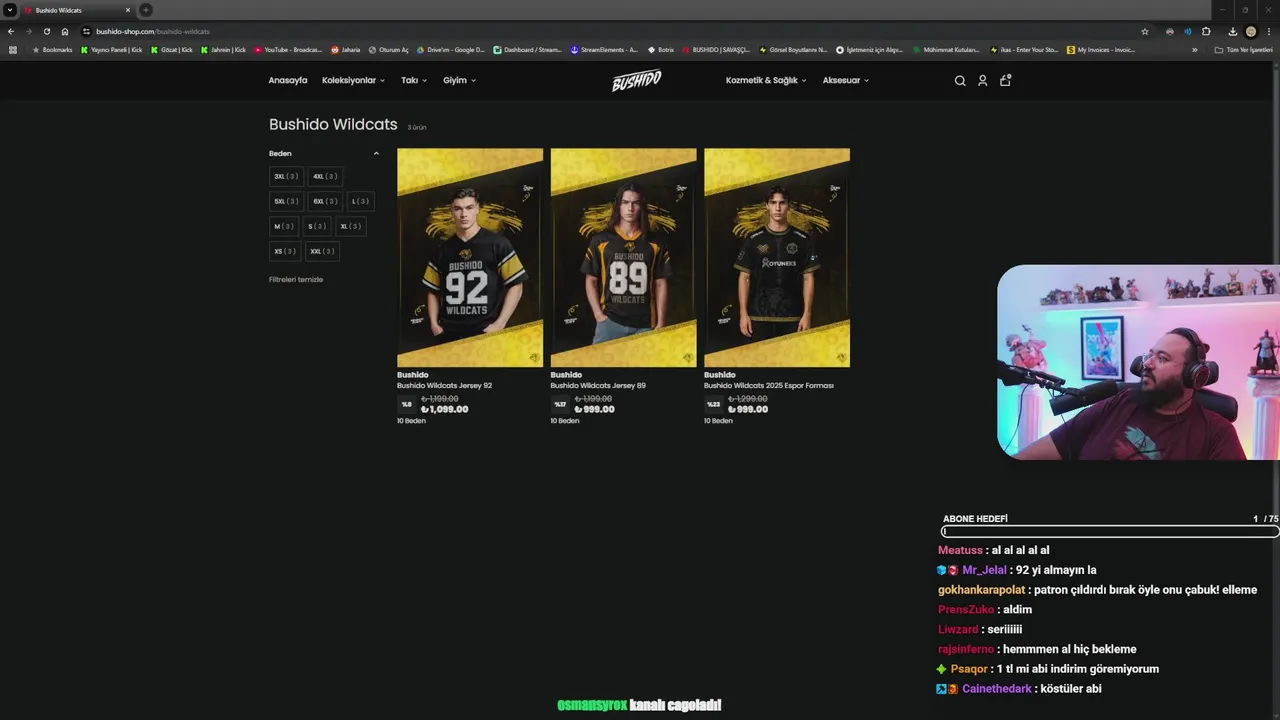This screenshot has height=720, width=1280.
Task: Expand the Kozmetik & Sağlık menu
Action: [x=766, y=80]
